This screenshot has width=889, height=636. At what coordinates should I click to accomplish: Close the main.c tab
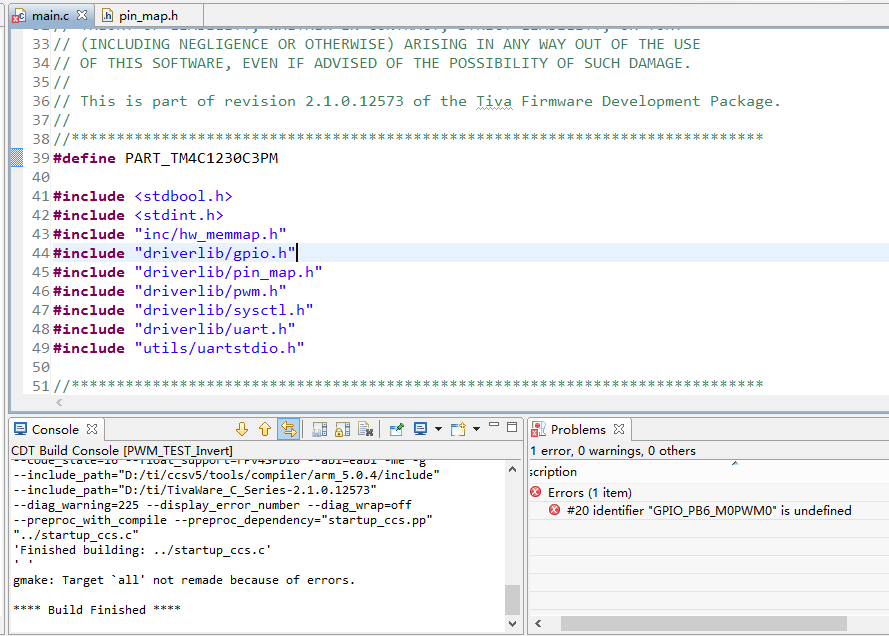[82, 15]
